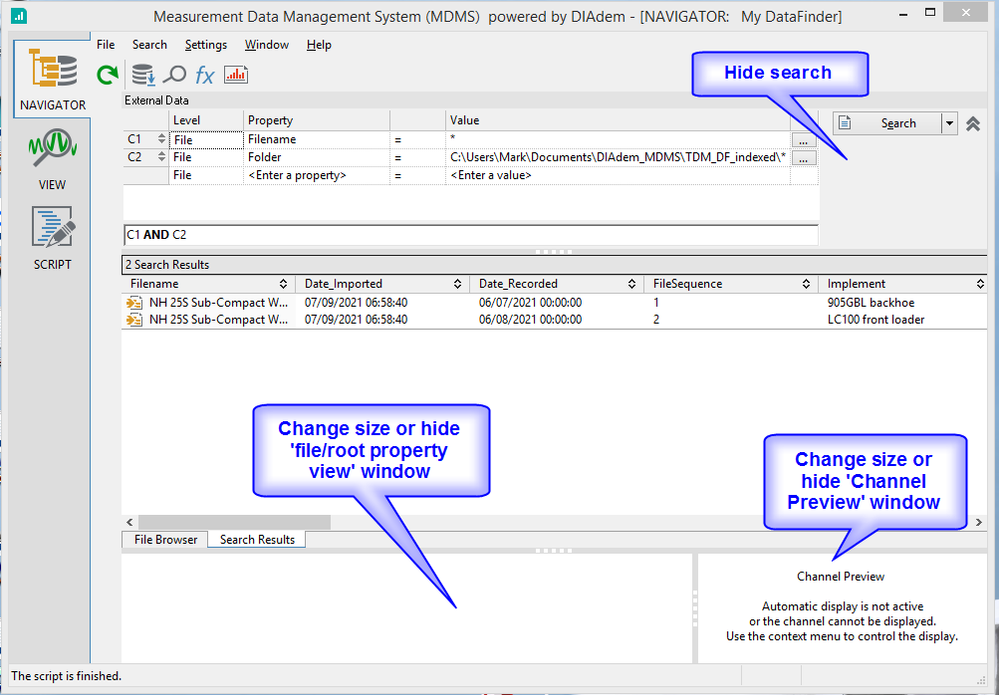Click the green refresh arrow icon
Image resolution: width=999 pixels, height=695 pixels.
point(108,75)
